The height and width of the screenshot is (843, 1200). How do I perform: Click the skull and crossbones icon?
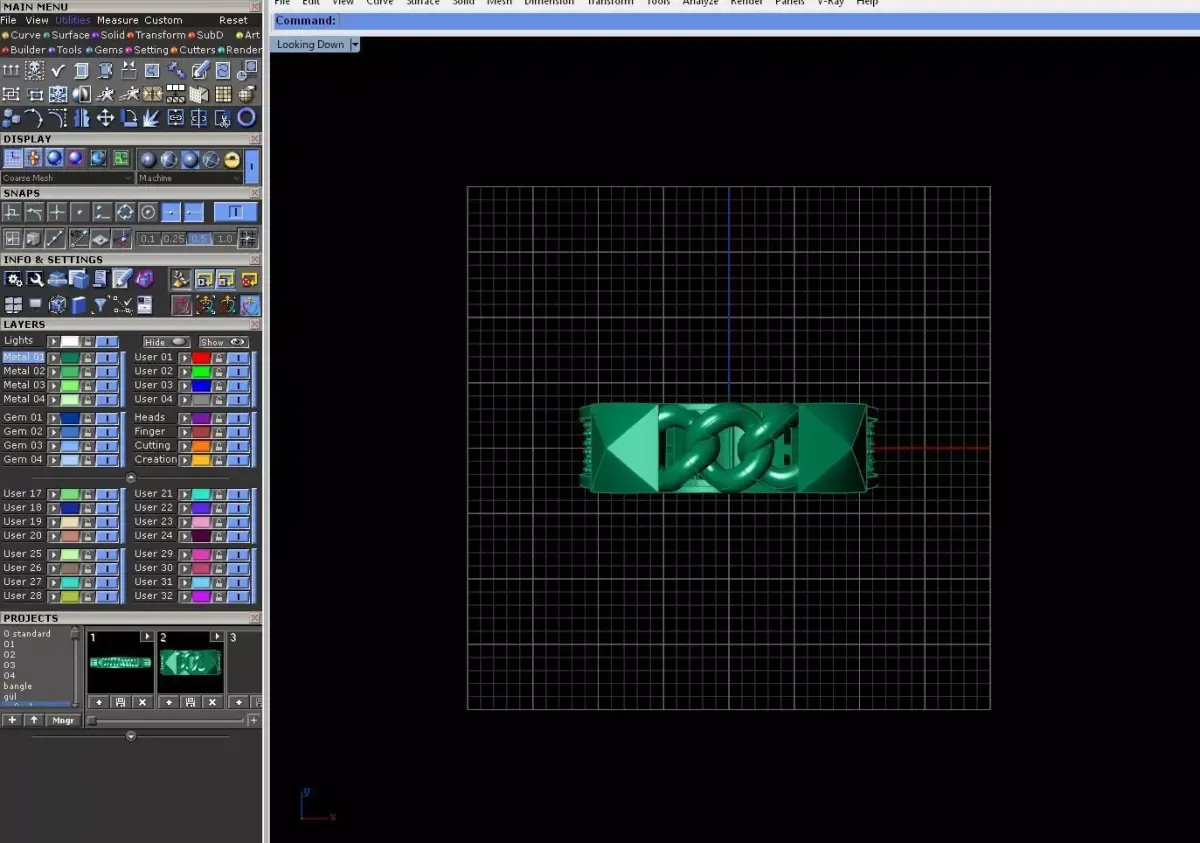[34, 70]
